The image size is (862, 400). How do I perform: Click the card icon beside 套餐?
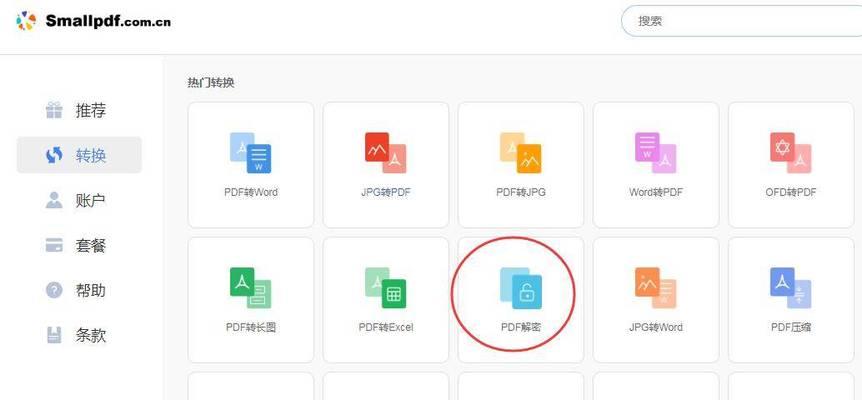54,245
